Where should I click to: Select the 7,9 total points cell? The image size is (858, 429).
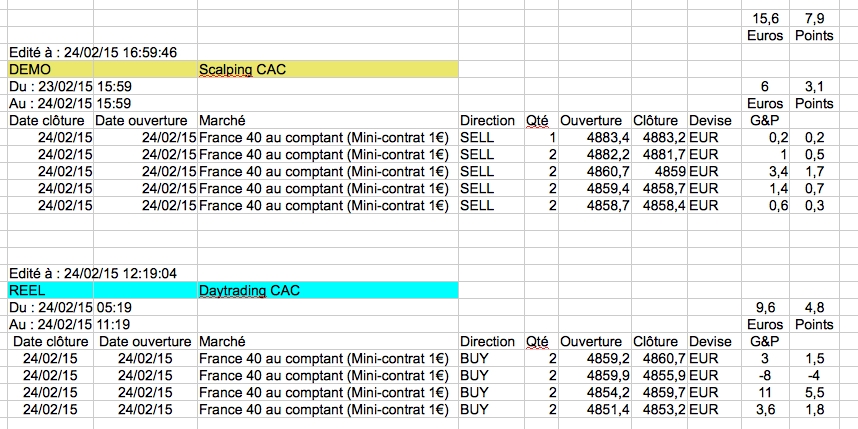click(812, 18)
